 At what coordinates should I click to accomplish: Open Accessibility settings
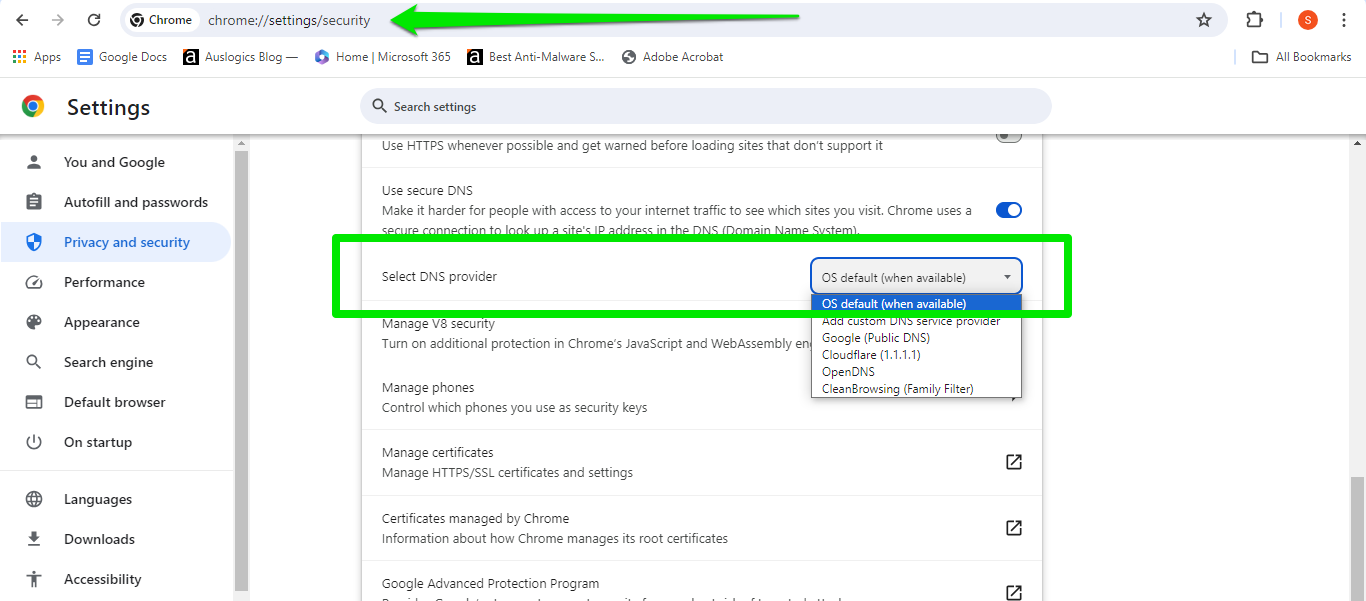tap(116, 579)
